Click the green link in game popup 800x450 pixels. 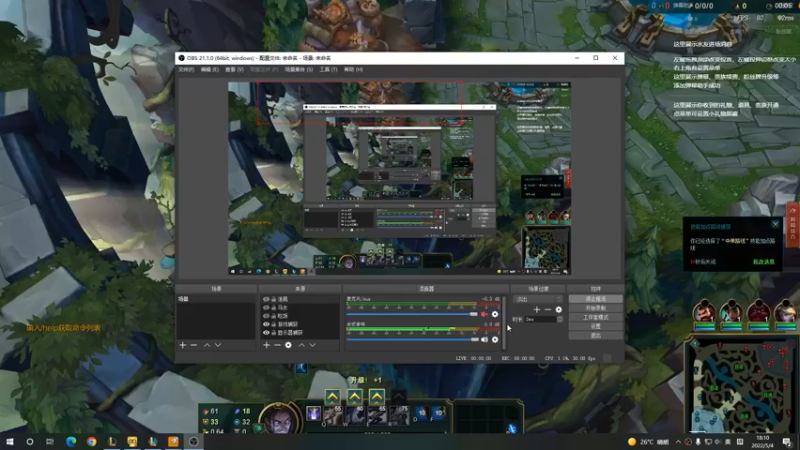point(764,262)
